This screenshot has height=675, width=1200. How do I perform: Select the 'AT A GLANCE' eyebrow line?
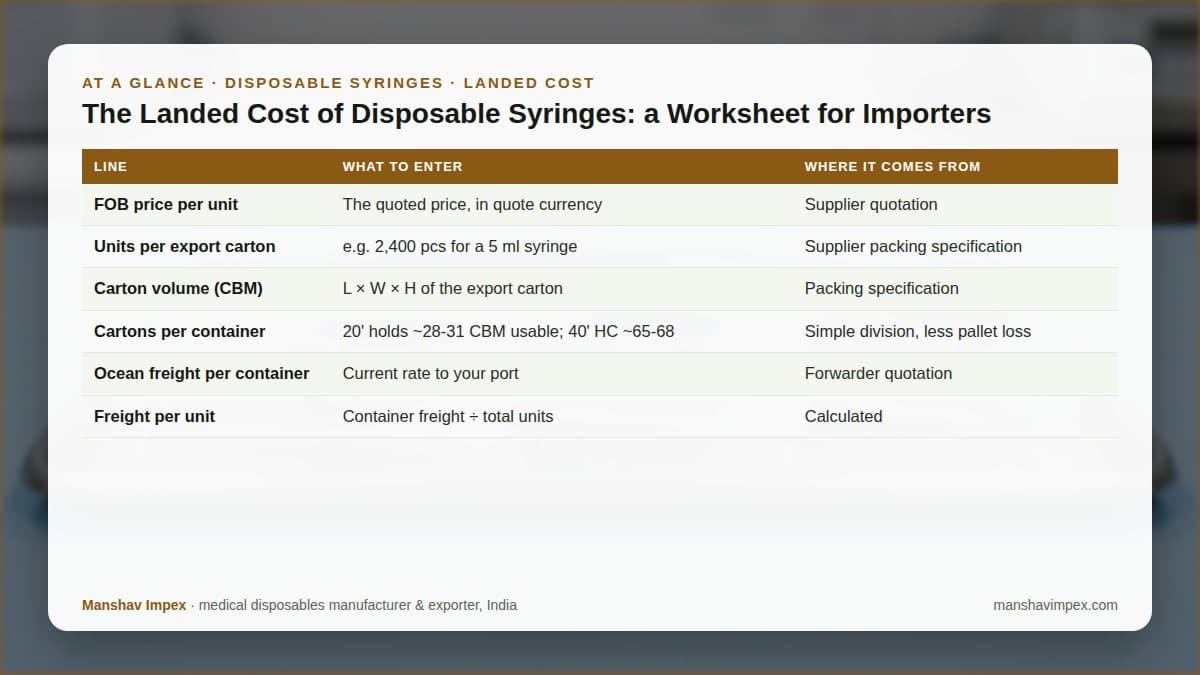pyautogui.click(x=338, y=83)
